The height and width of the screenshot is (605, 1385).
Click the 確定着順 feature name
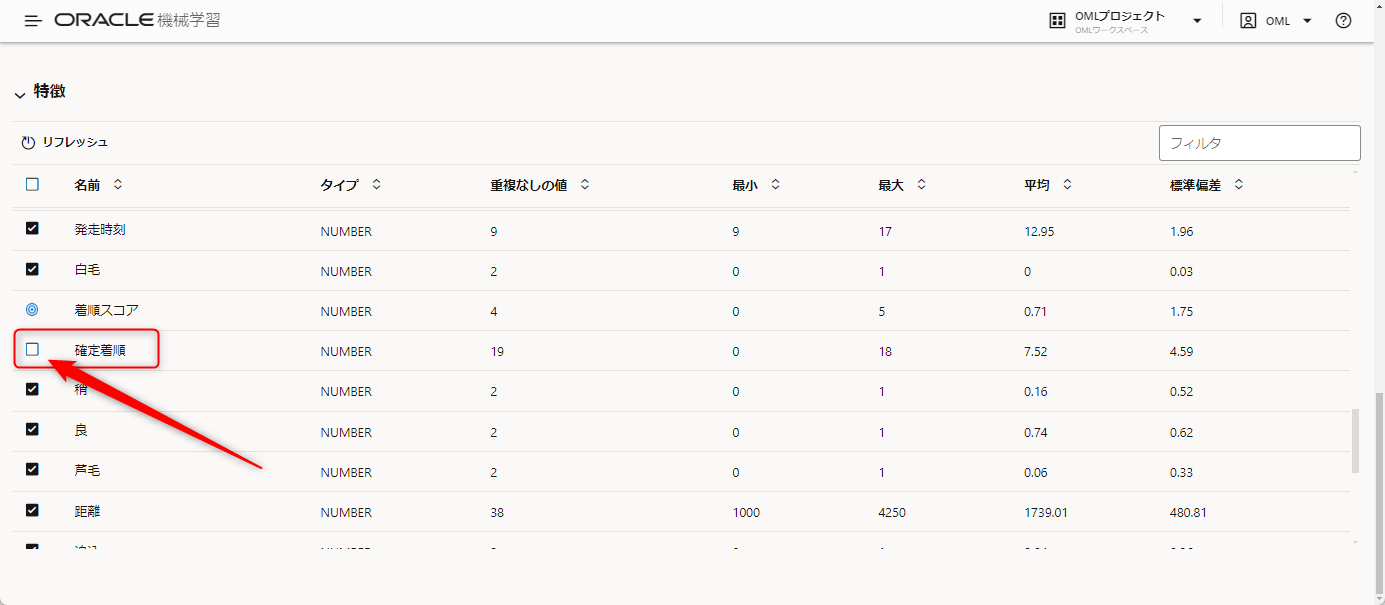pos(100,351)
